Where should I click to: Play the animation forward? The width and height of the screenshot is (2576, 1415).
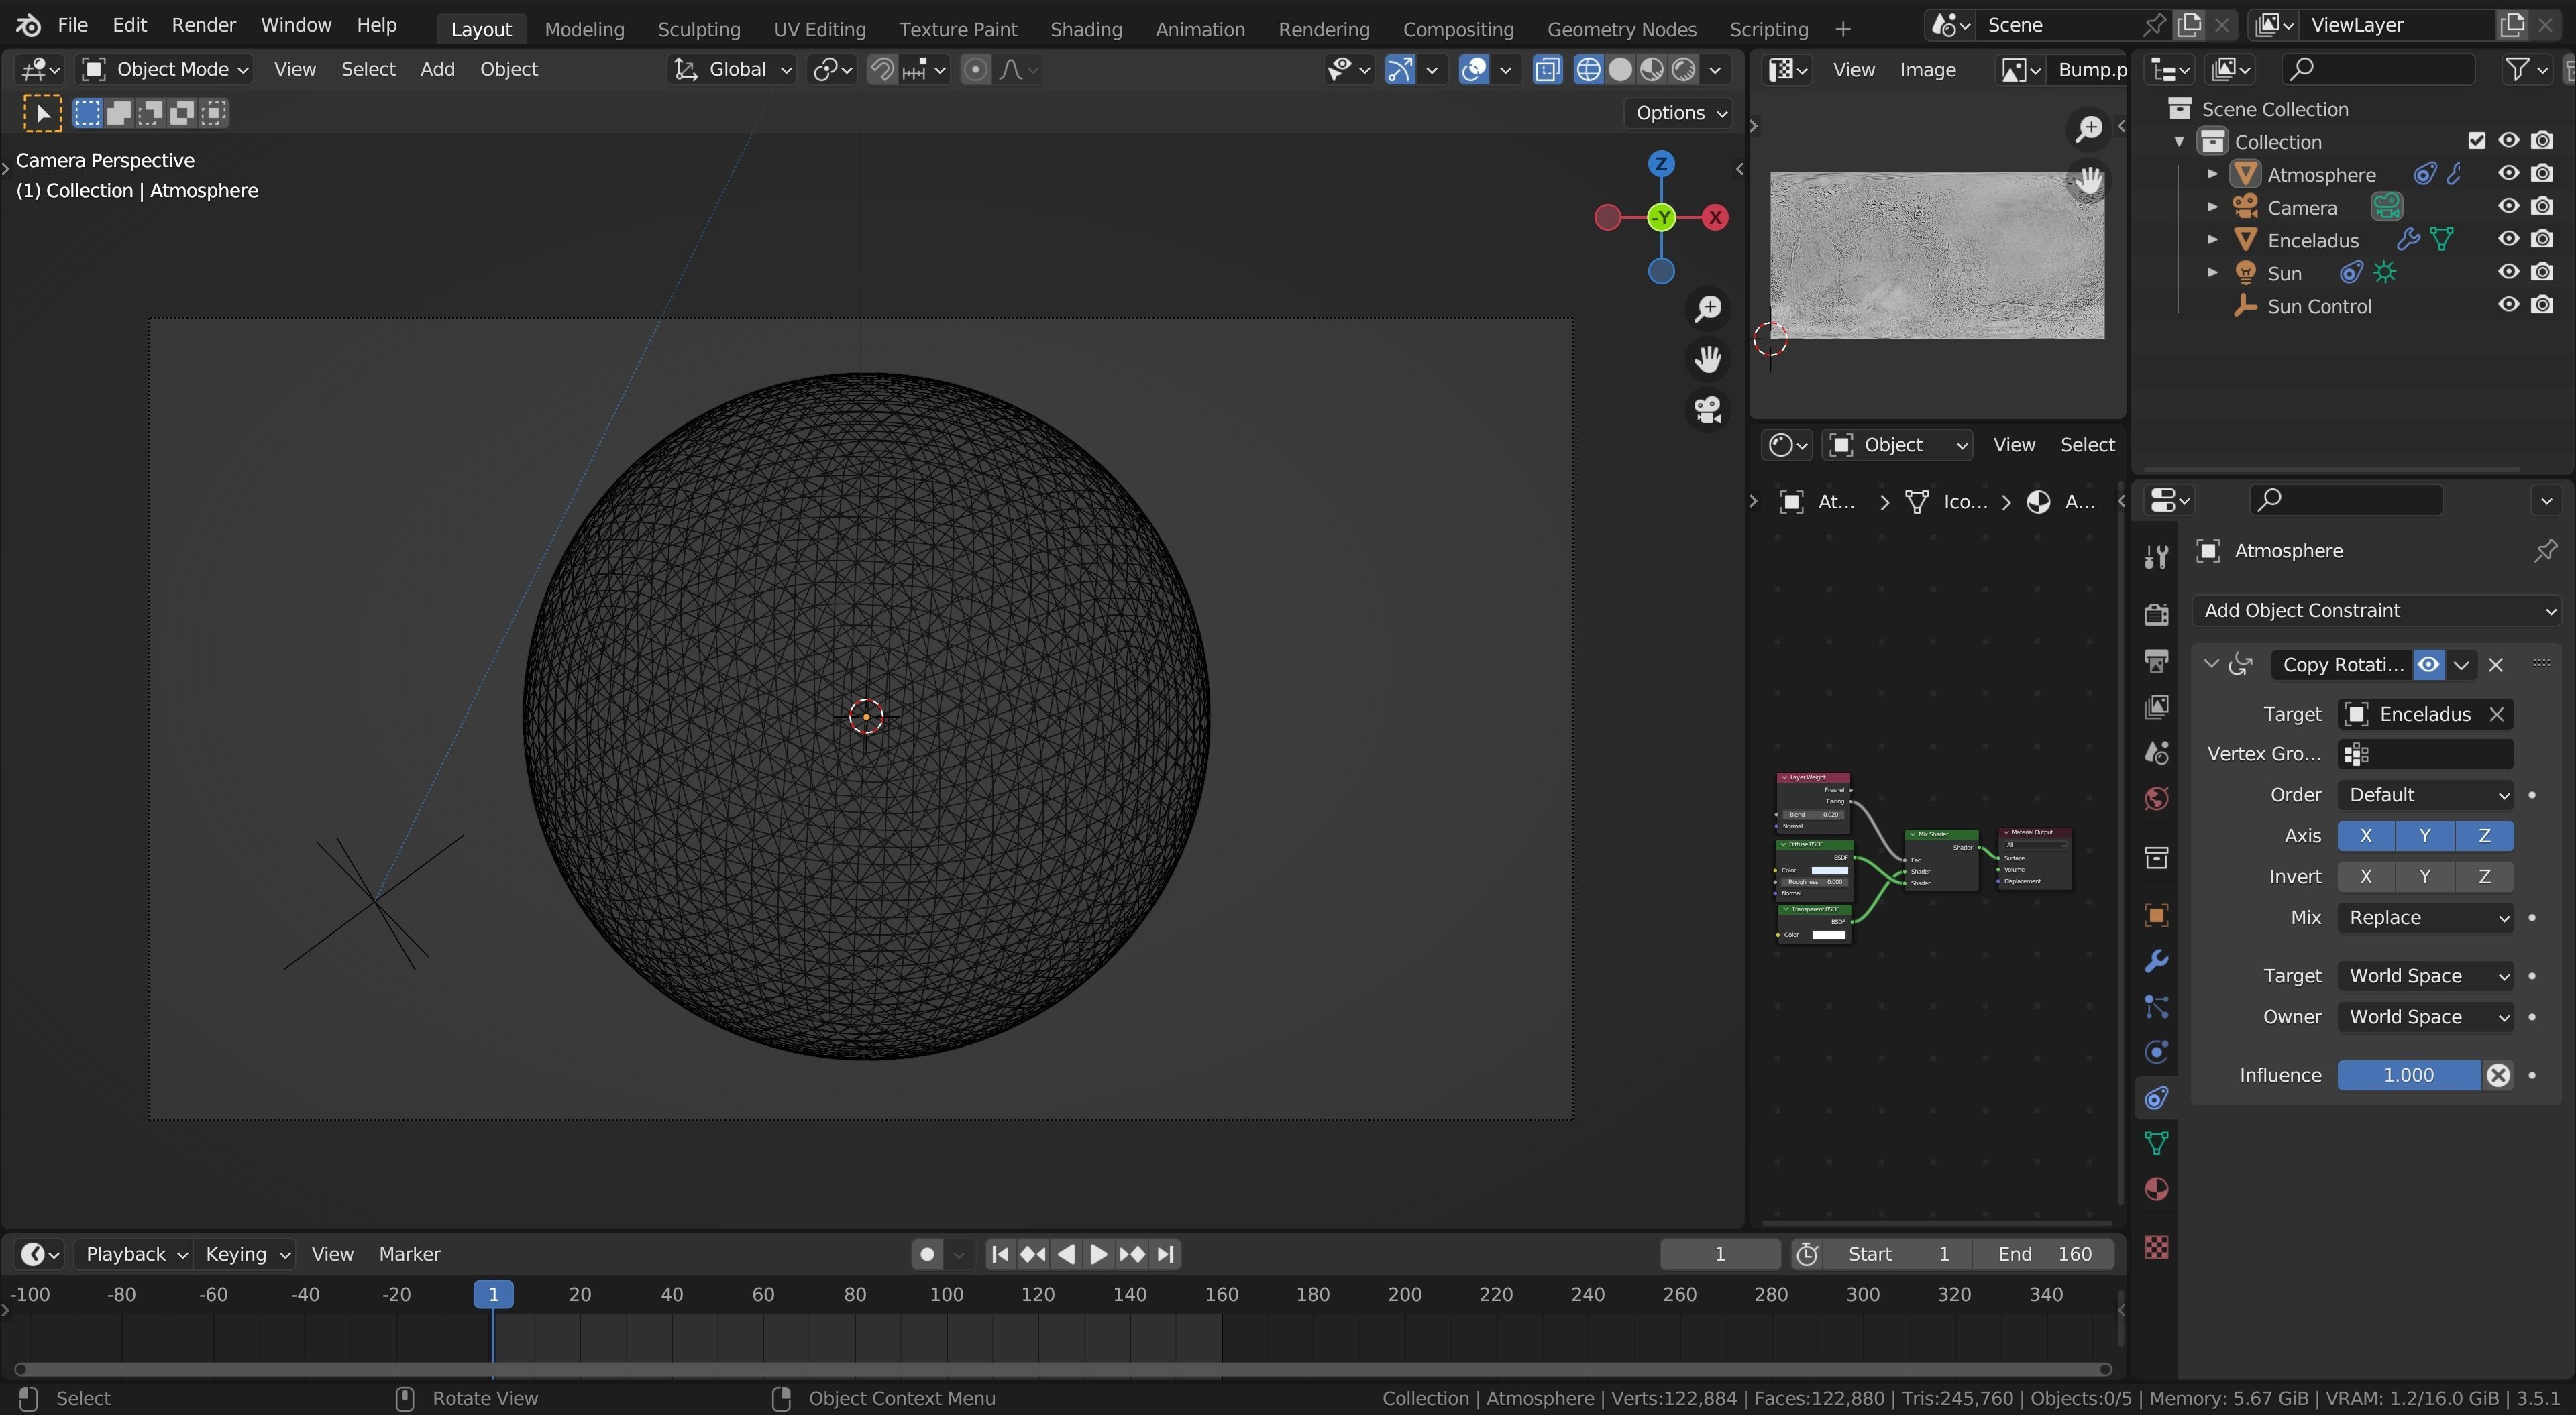point(1098,1254)
